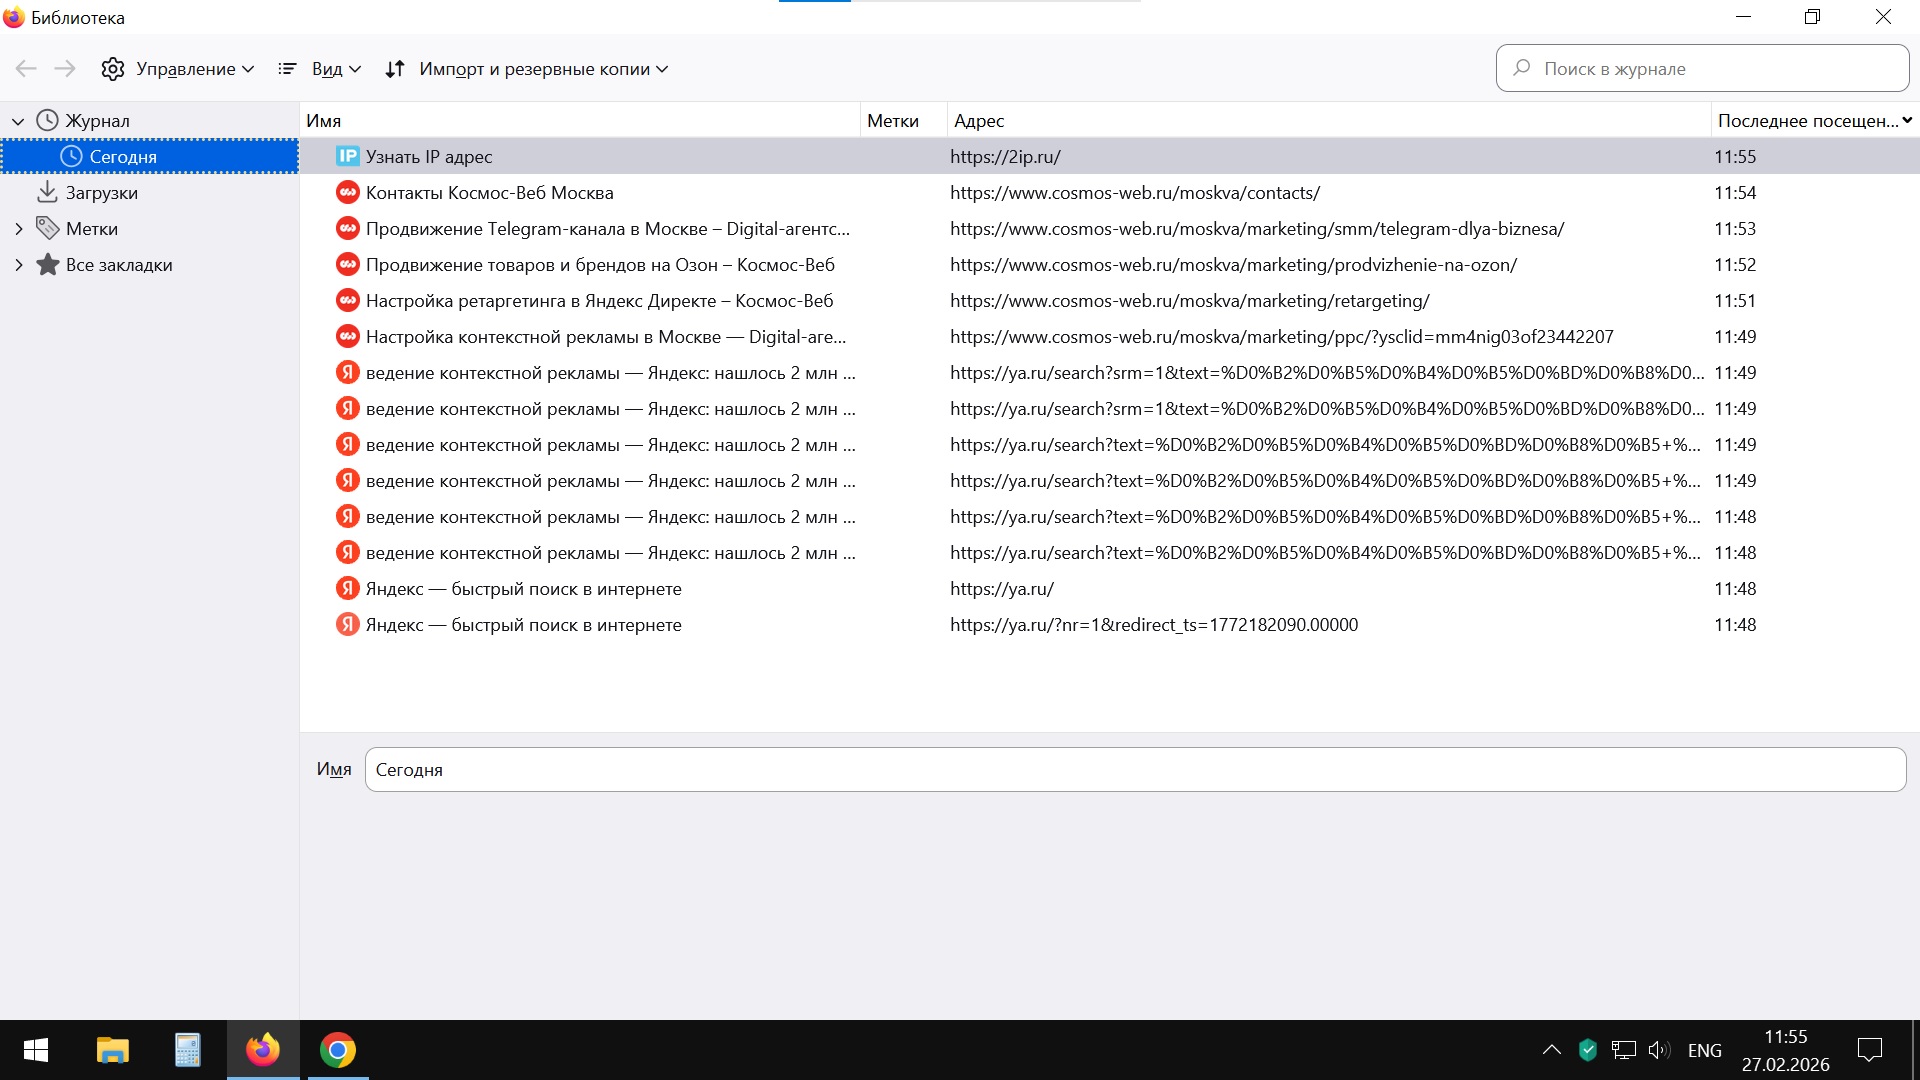Select the Узнать IP адрес history entry
Screen dimensions: 1920x1080
(429, 157)
